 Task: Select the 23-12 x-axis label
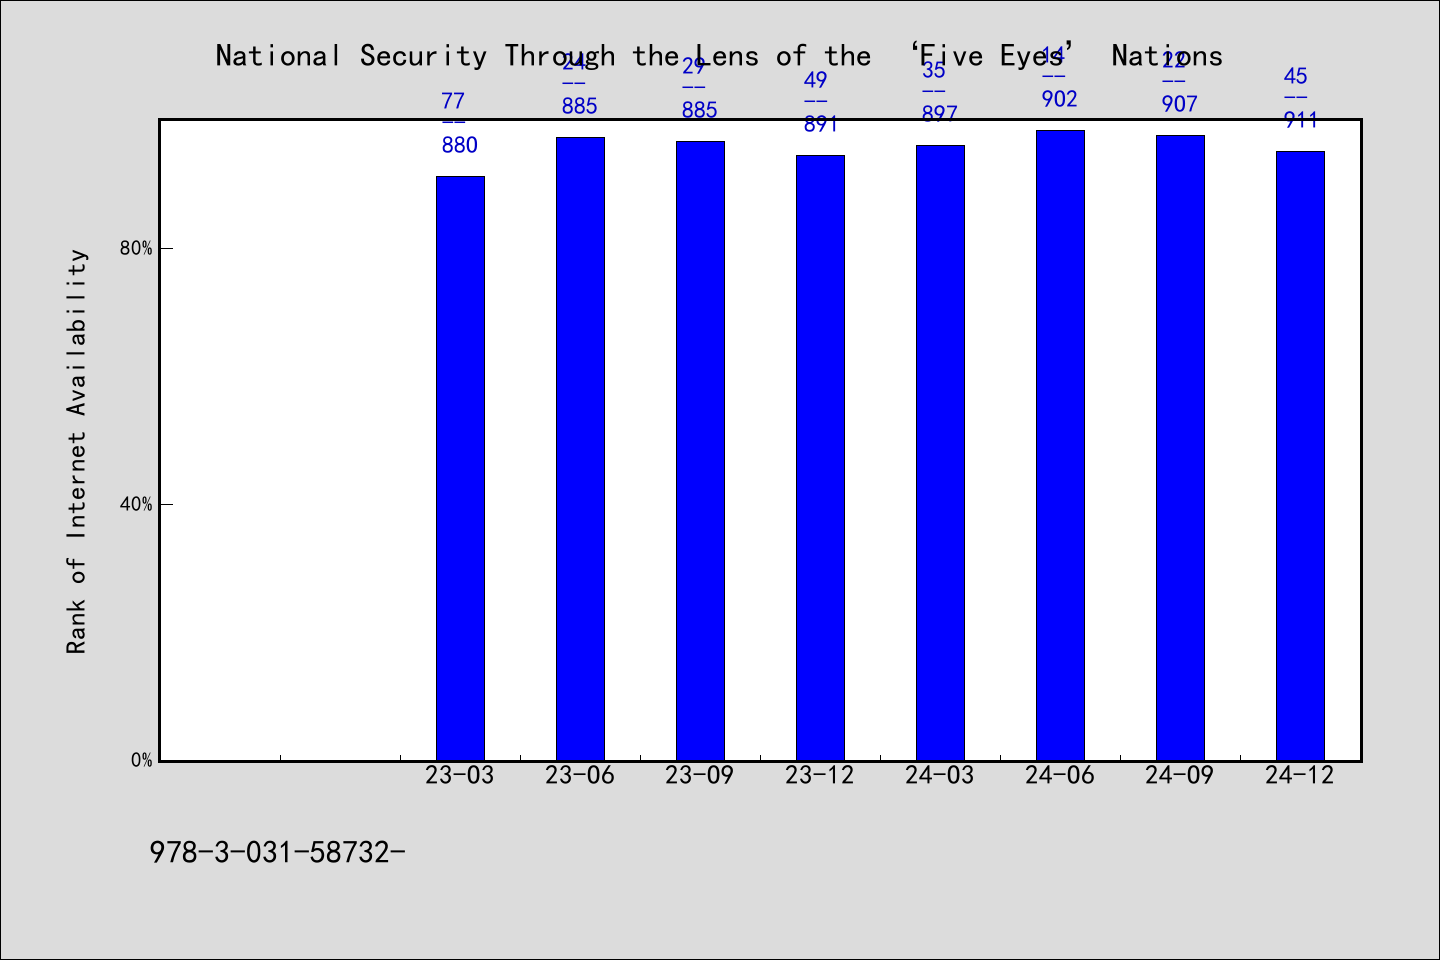point(820,775)
